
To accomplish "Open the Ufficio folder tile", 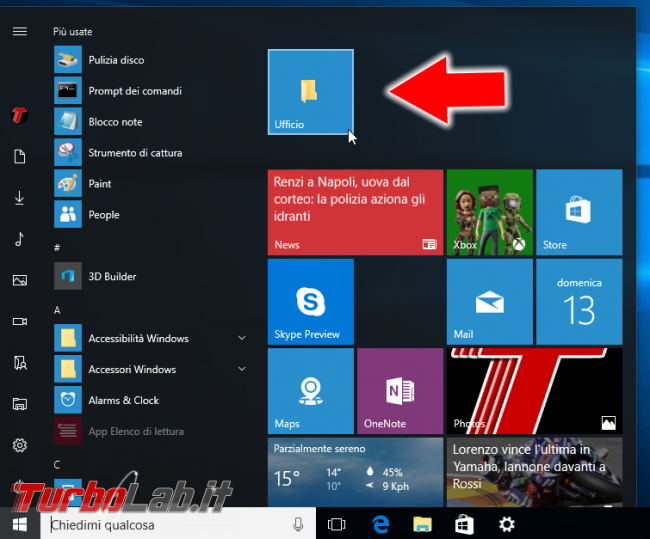I will point(311,92).
